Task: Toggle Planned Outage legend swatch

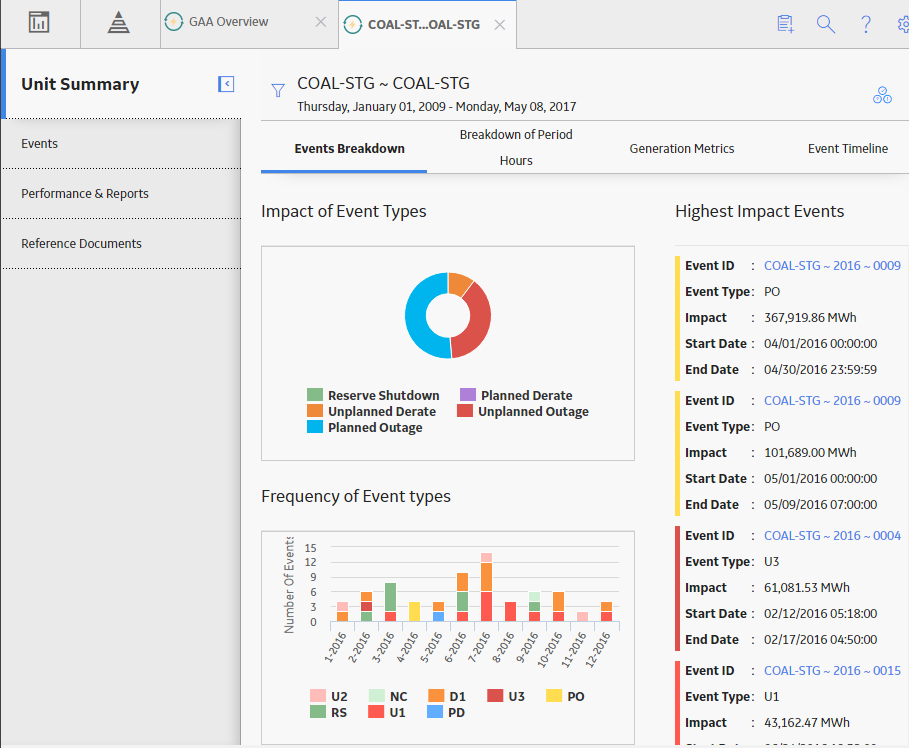Action: click(x=315, y=427)
